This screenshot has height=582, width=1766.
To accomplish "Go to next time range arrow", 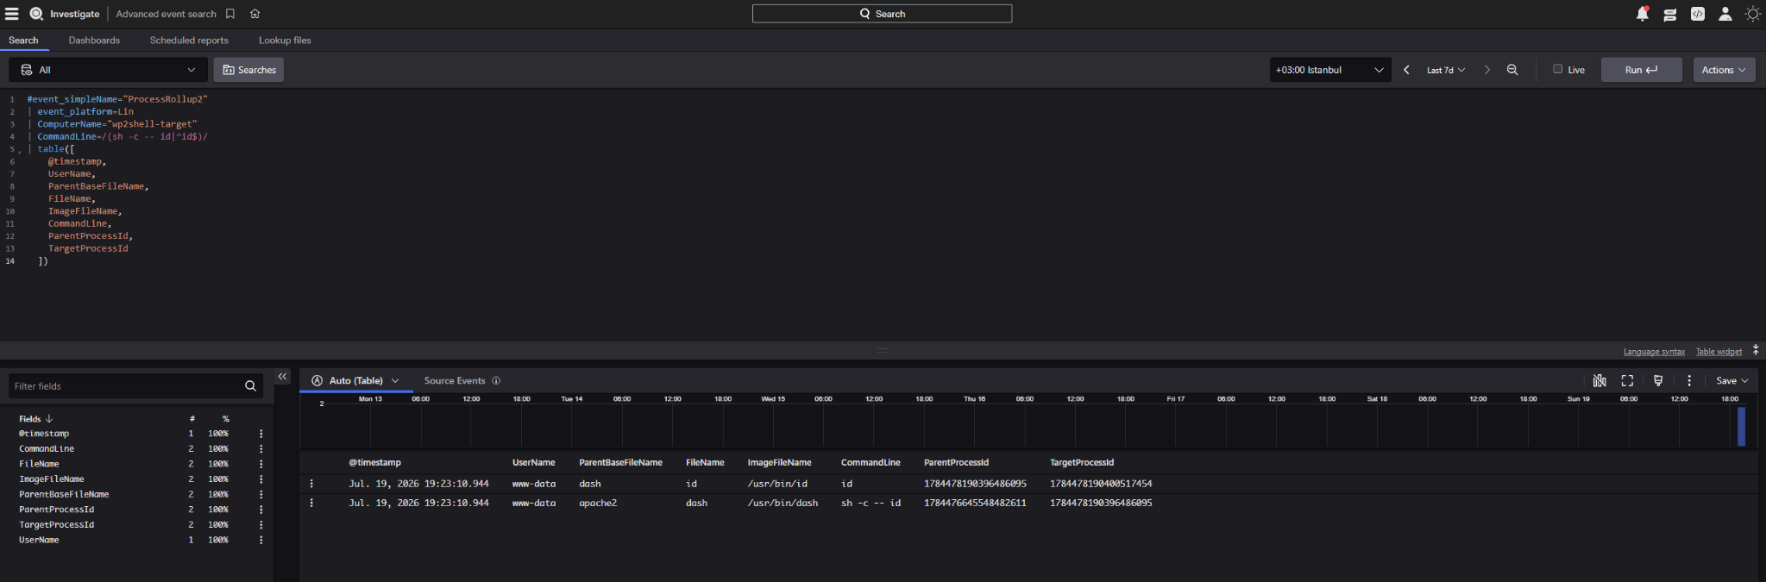I will click(1487, 70).
